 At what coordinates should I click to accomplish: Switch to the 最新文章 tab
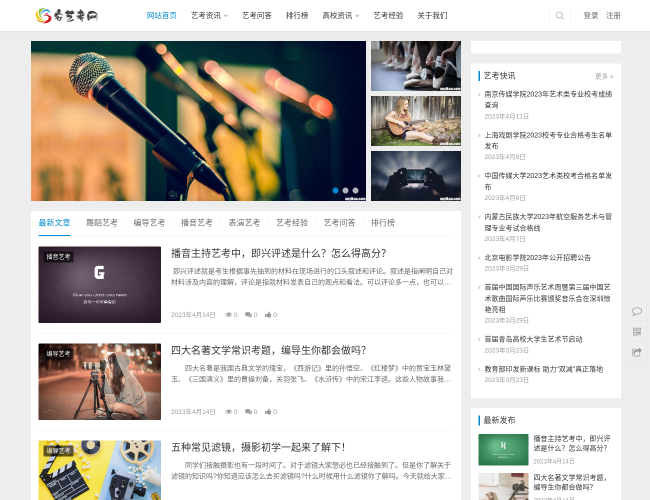[54, 223]
